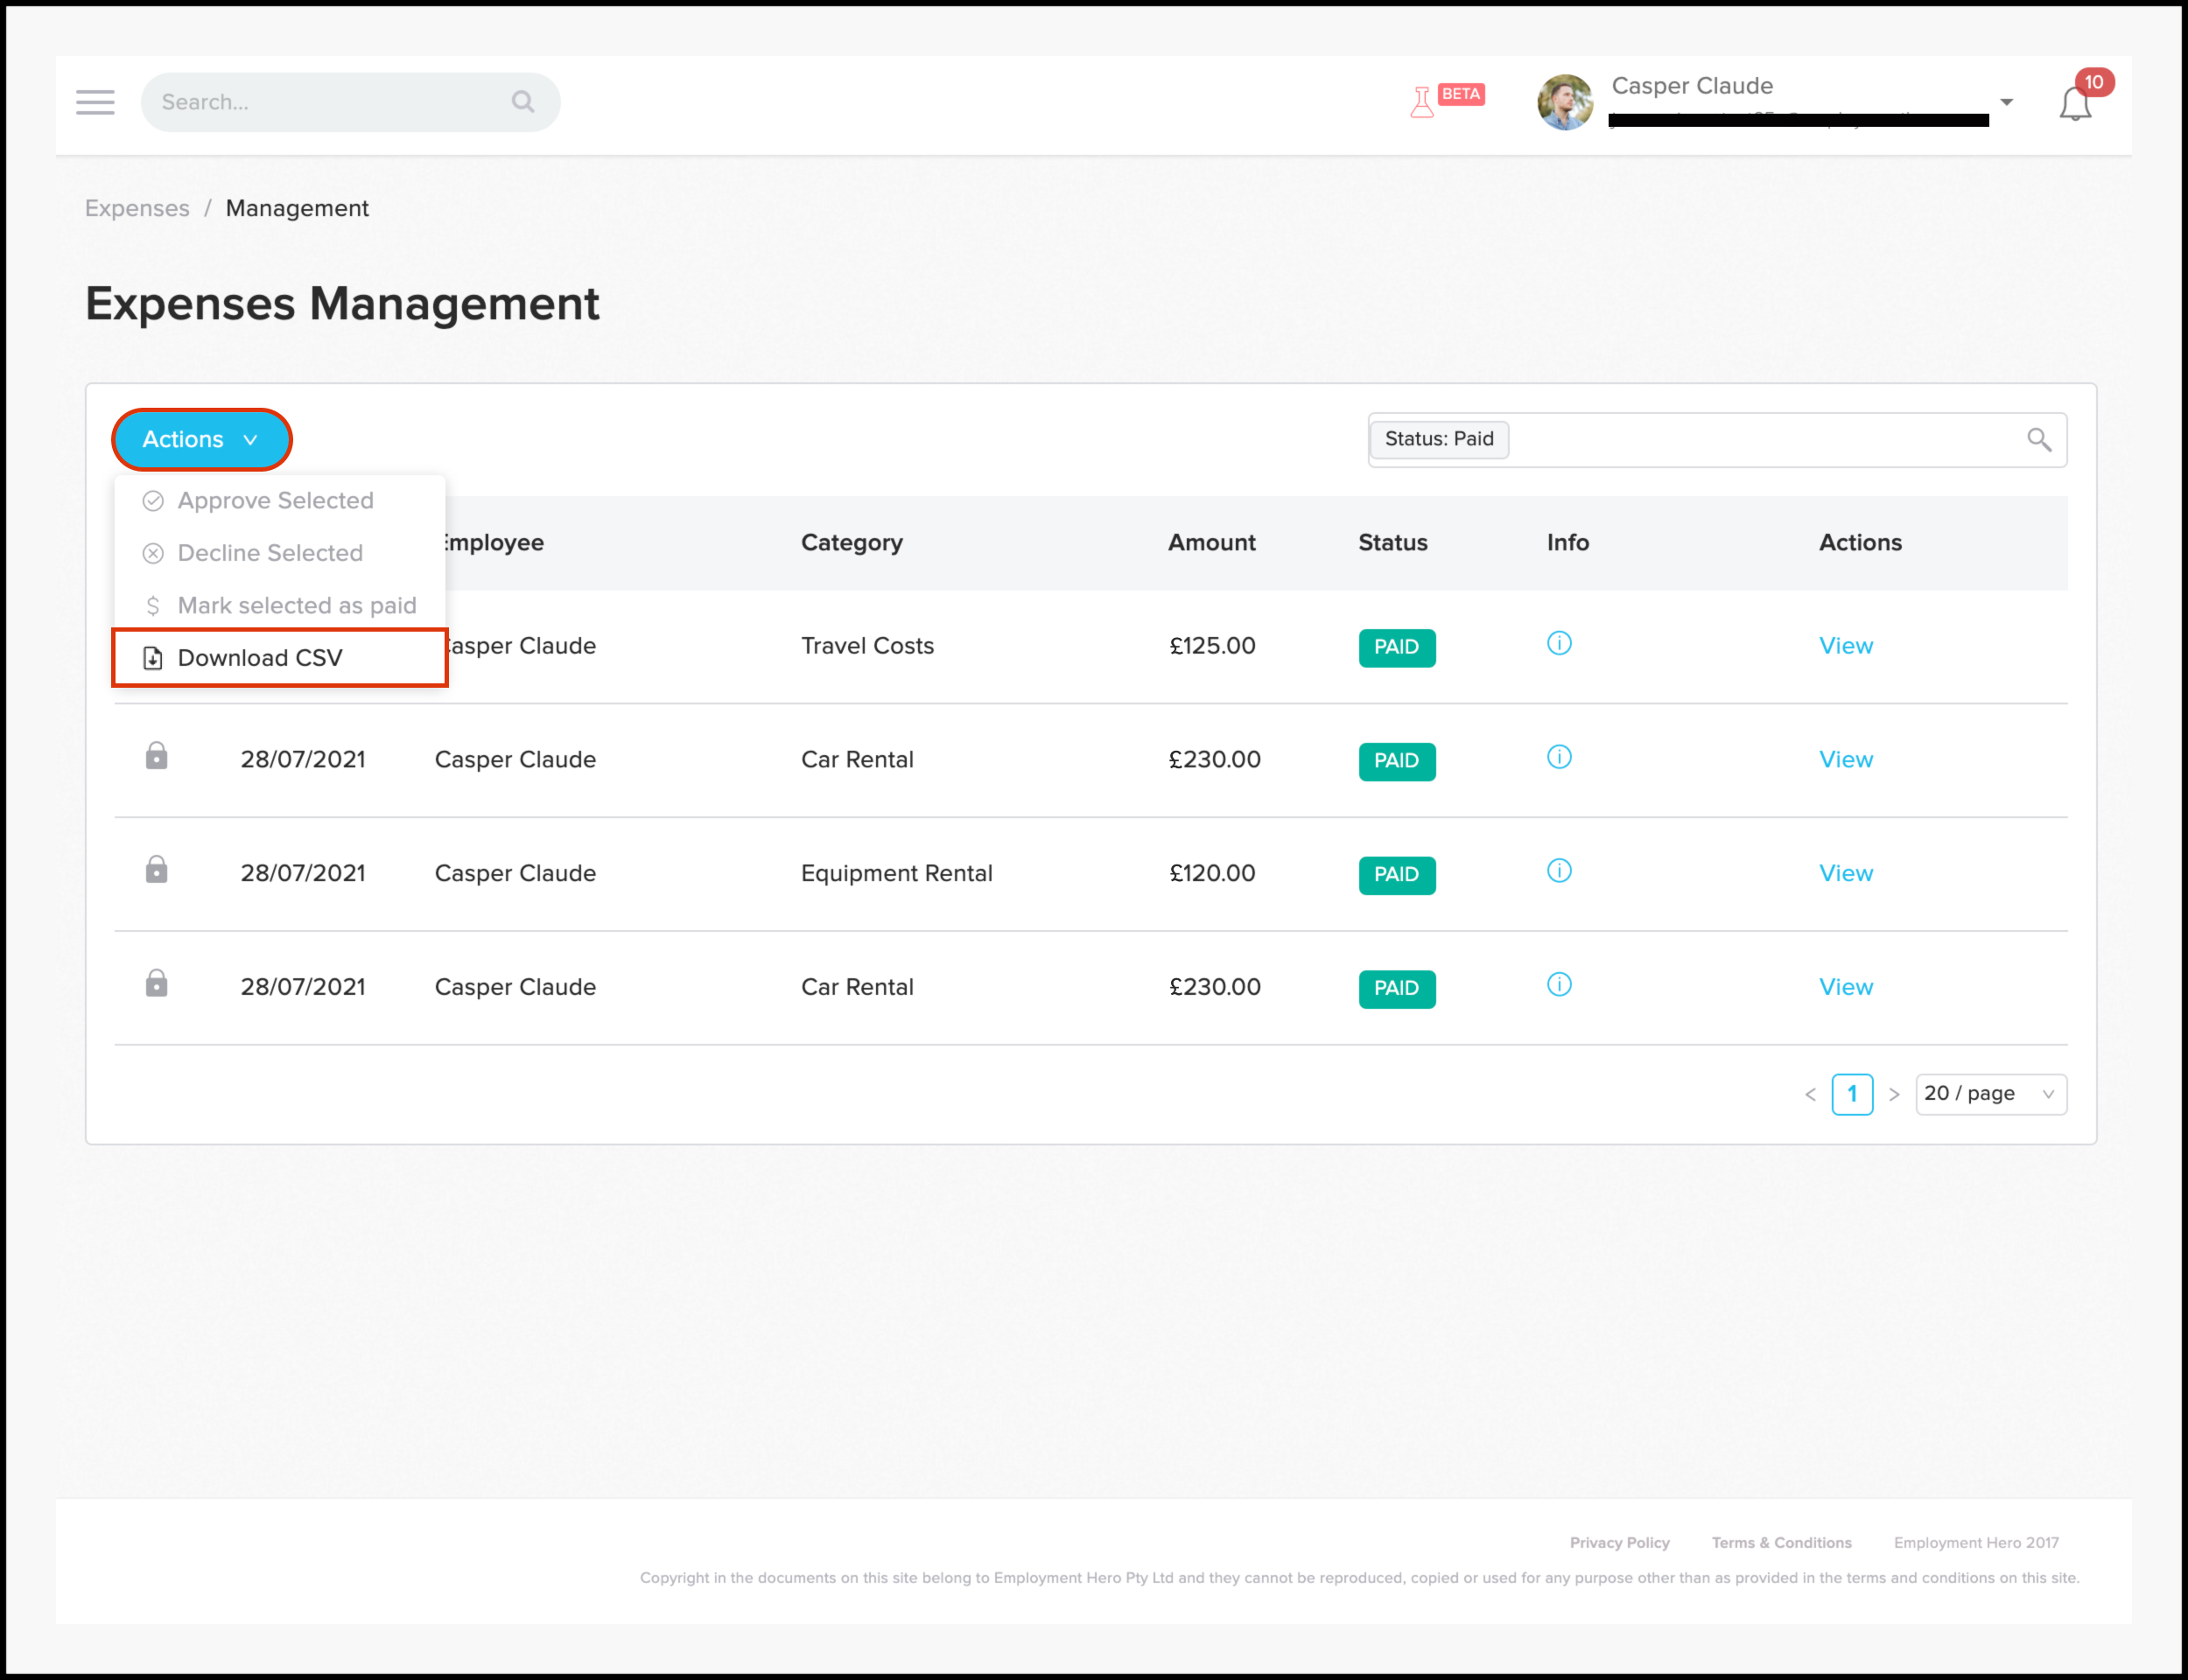Open the beta lab flask icon
The height and width of the screenshot is (1680, 2188).
(x=1422, y=102)
